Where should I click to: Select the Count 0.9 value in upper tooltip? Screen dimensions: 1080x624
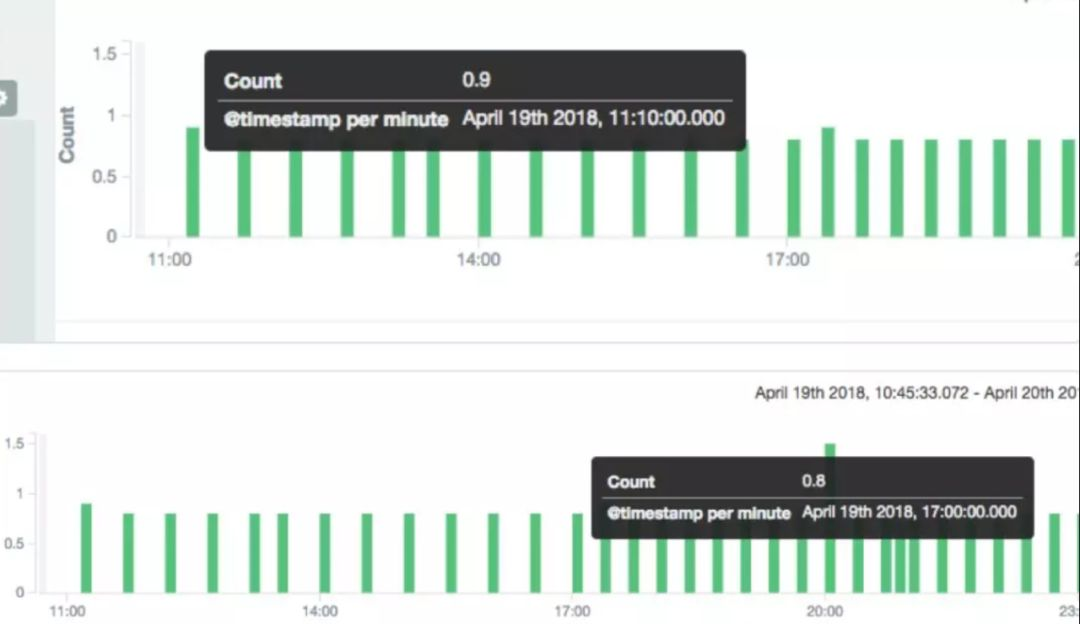[476, 80]
